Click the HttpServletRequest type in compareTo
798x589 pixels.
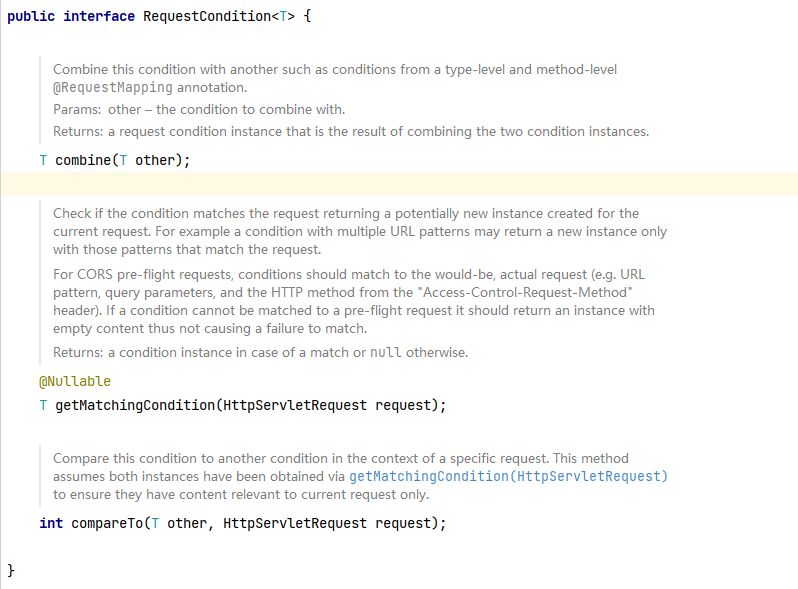click(295, 523)
